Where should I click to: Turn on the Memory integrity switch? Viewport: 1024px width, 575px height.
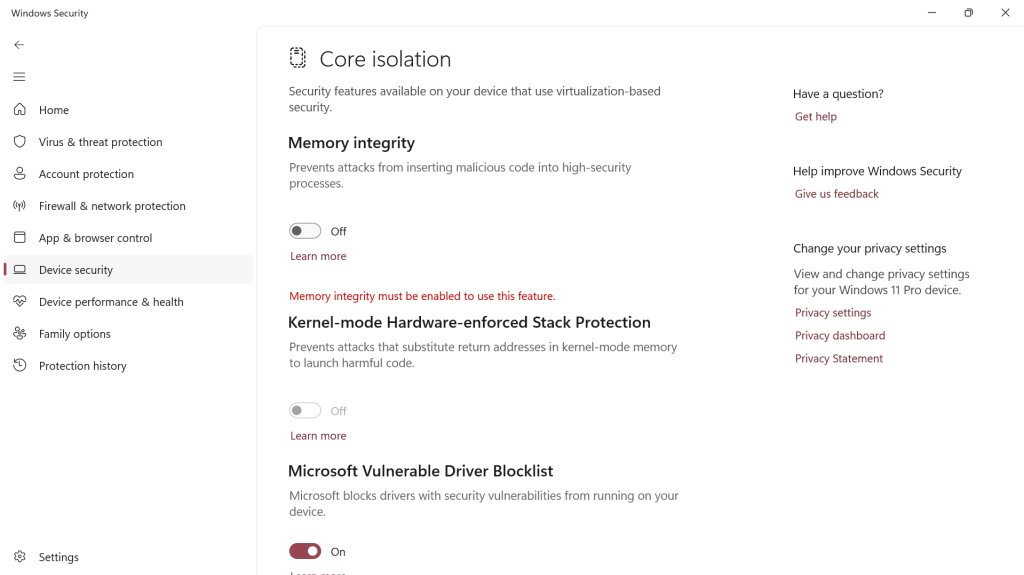tap(305, 231)
